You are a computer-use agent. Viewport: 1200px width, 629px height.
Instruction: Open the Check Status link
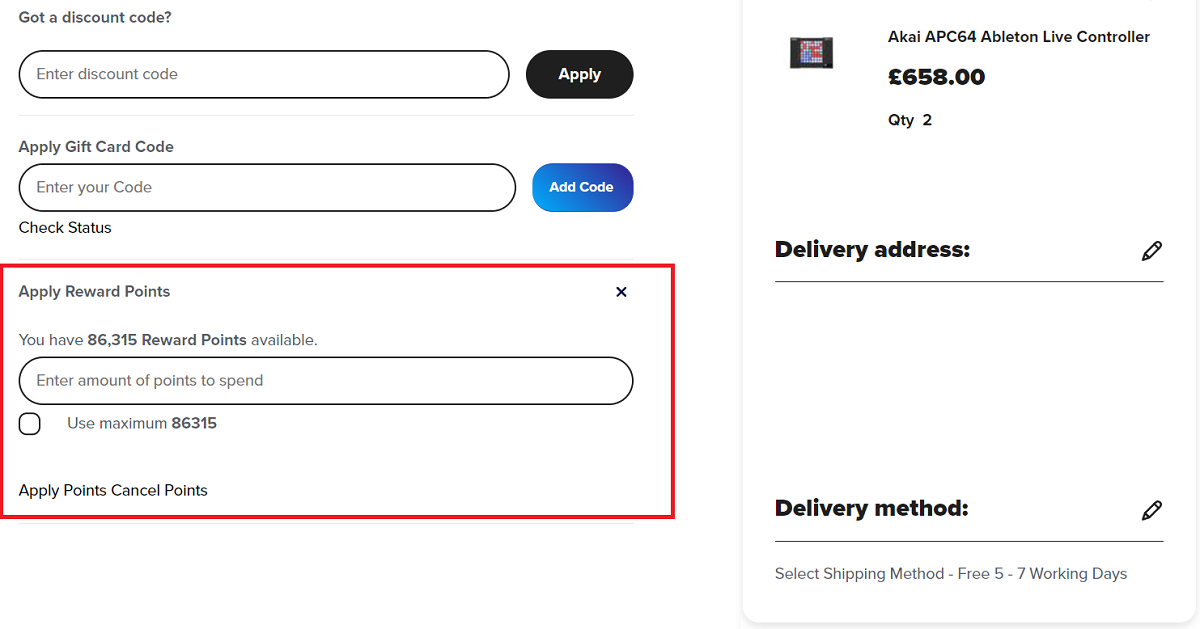point(65,228)
